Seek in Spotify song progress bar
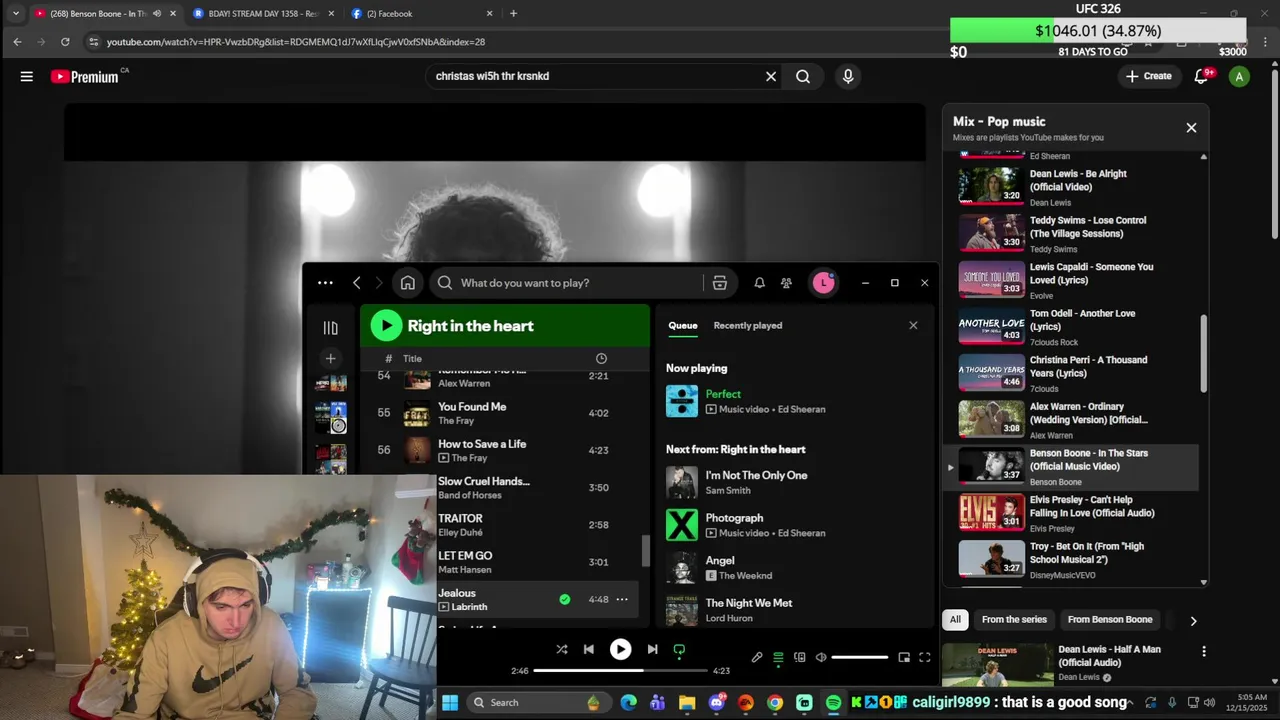Image resolution: width=1280 pixels, height=720 pixels. pos(620,671)
